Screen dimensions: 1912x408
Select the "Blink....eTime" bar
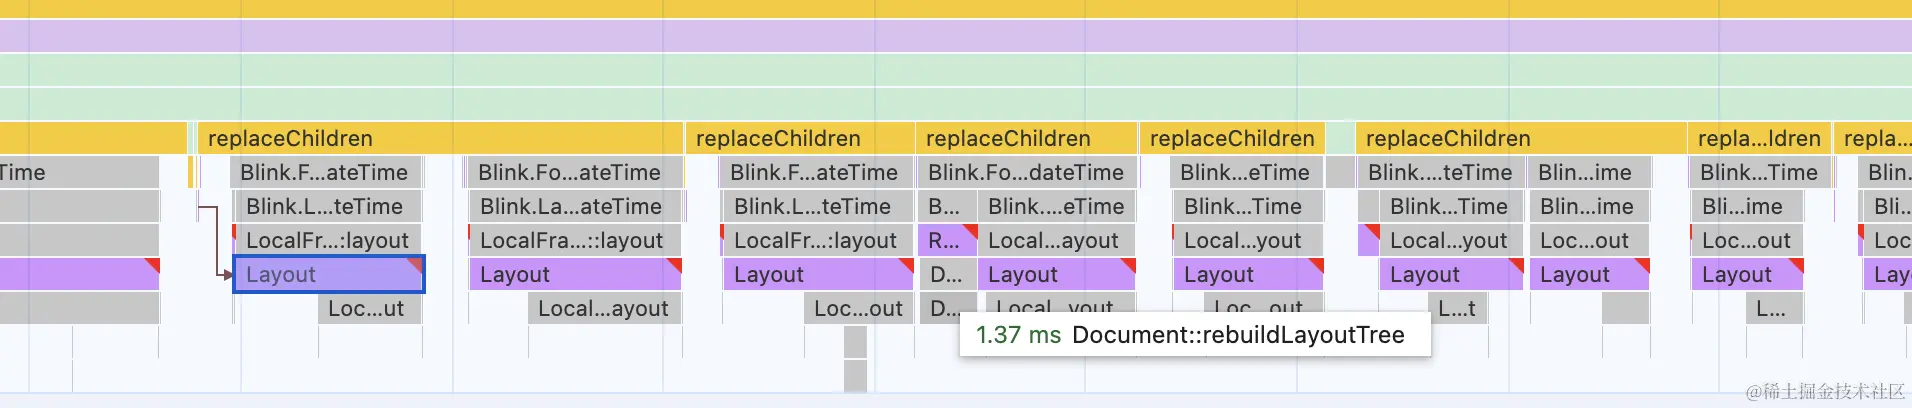[1056, 206]
